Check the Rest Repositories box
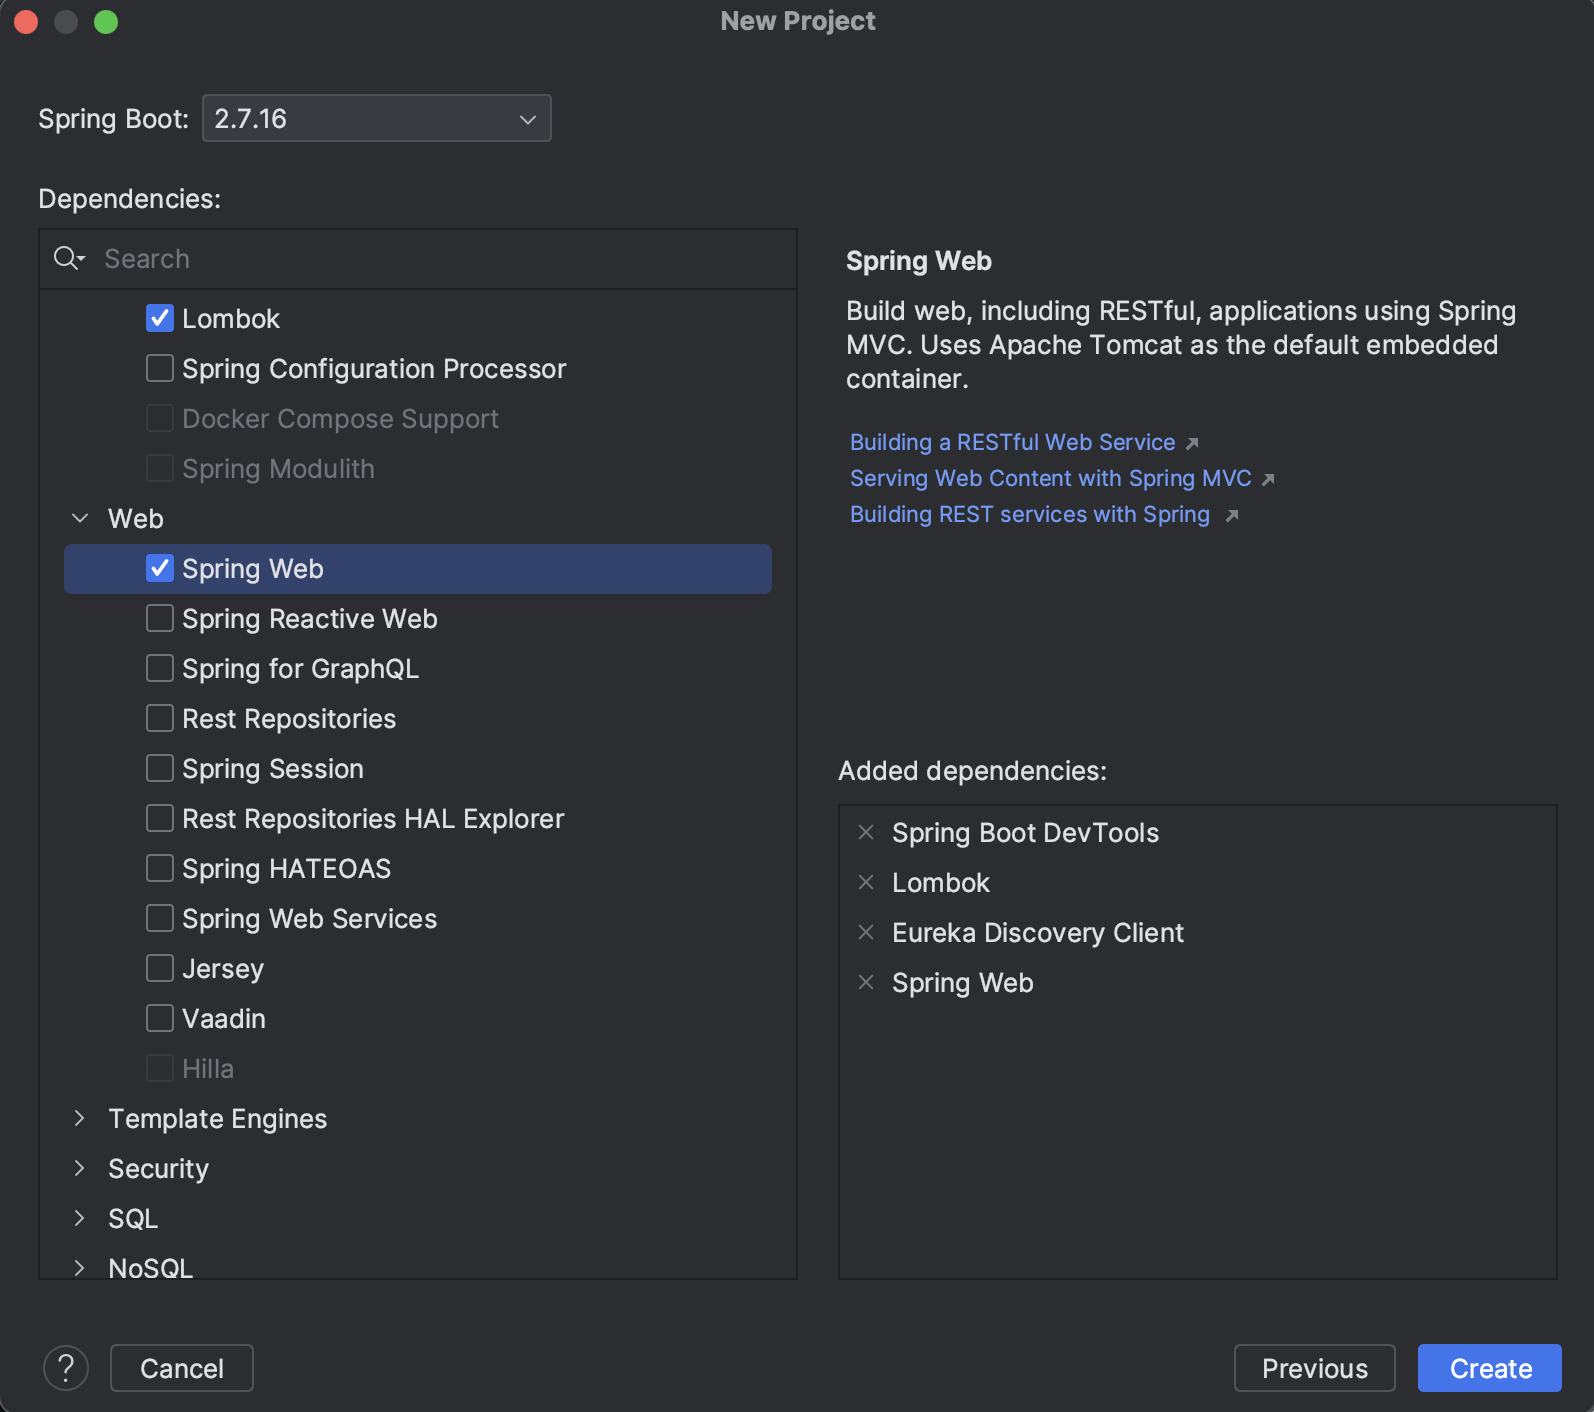Screen dimensions: 1594x1412 [x=160, y=718]
